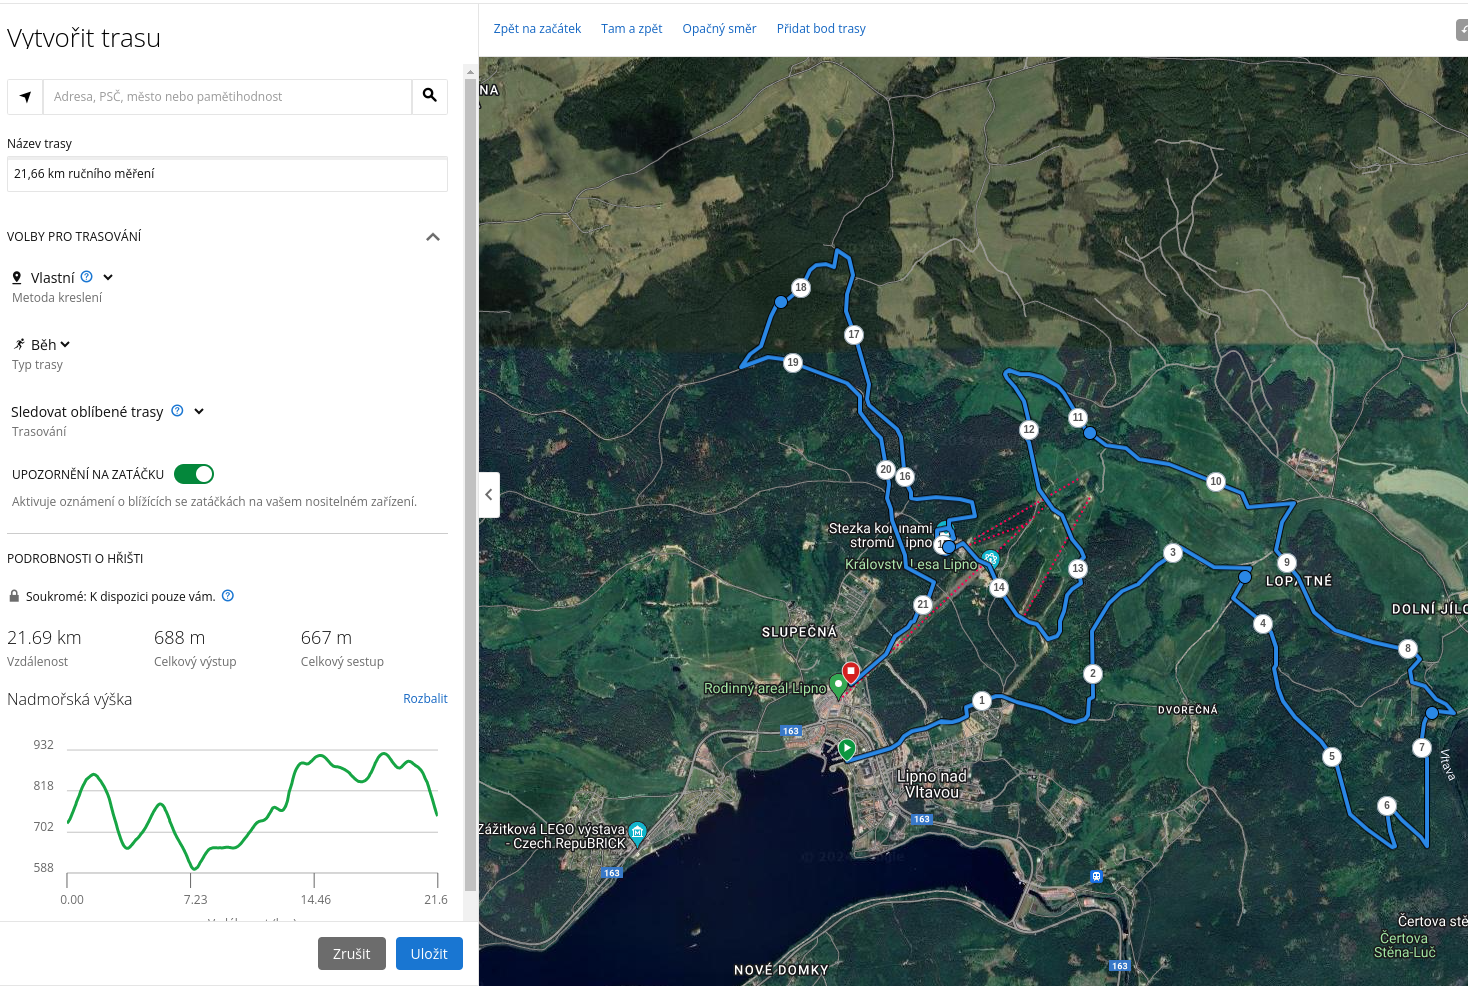Click help icon next to Vlastní
Viewport: 1468px width, 986px height.
point(87,277)
